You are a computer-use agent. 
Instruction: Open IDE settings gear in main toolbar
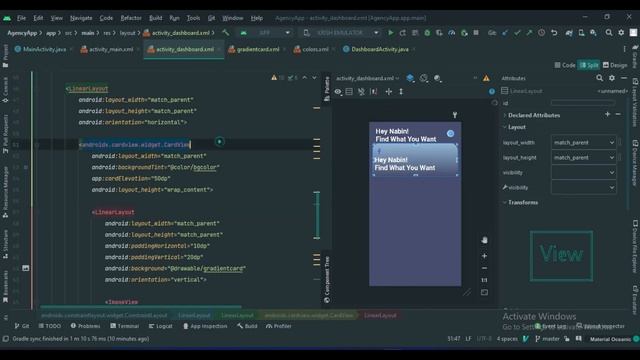(x=621, y=33)
